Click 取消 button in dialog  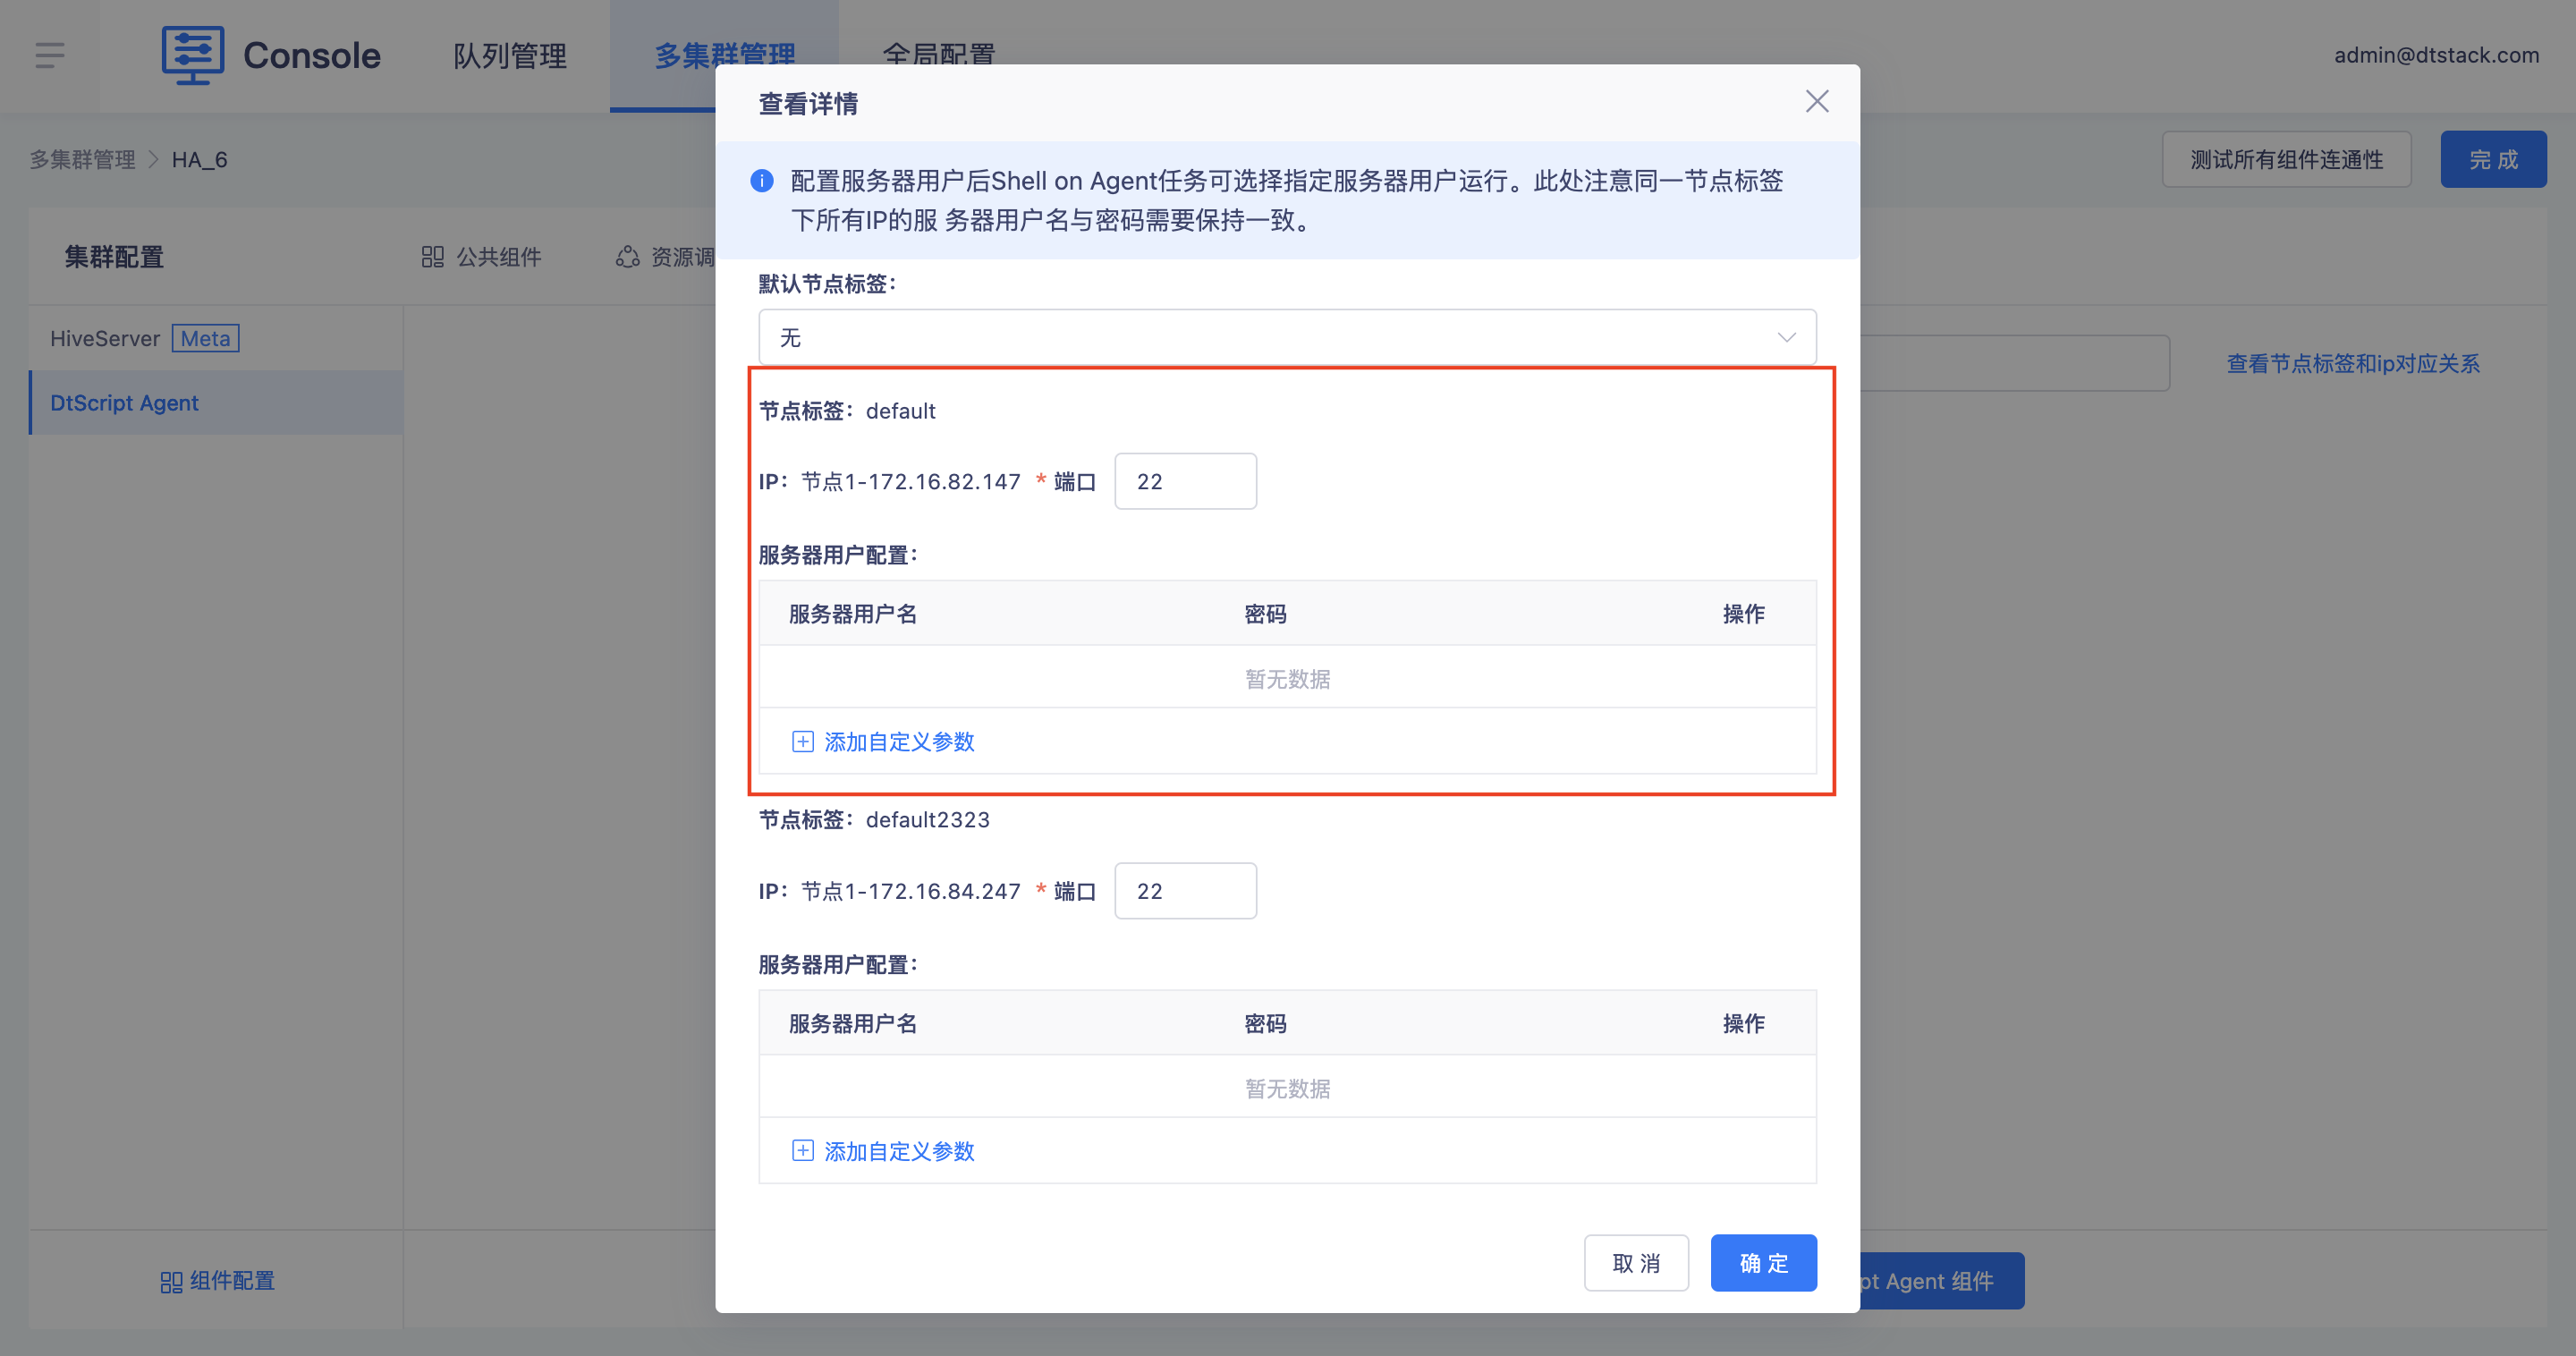click(1636, 1262)
